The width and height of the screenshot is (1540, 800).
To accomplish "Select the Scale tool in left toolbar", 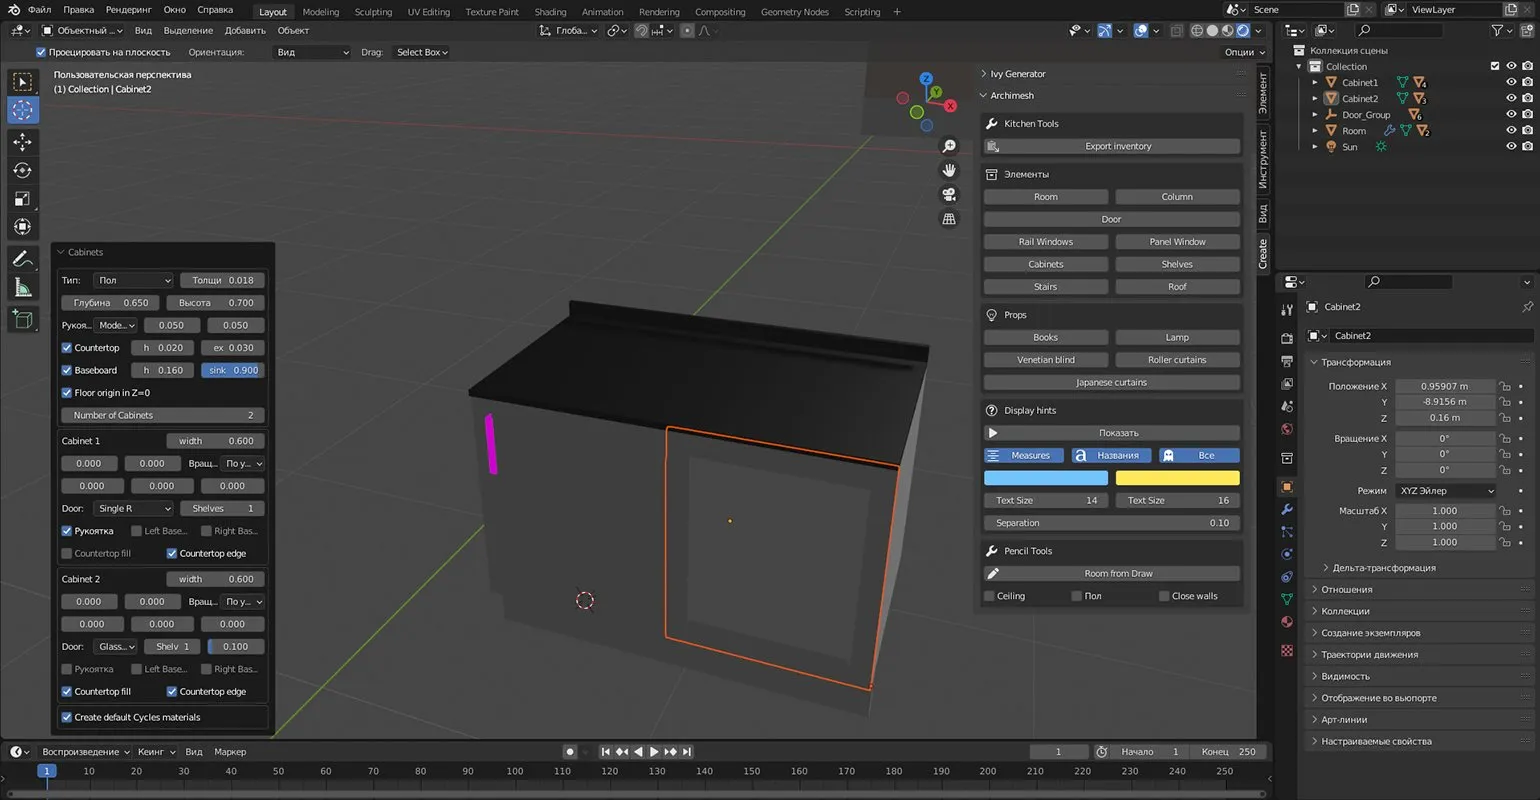I will pos(22,199).
